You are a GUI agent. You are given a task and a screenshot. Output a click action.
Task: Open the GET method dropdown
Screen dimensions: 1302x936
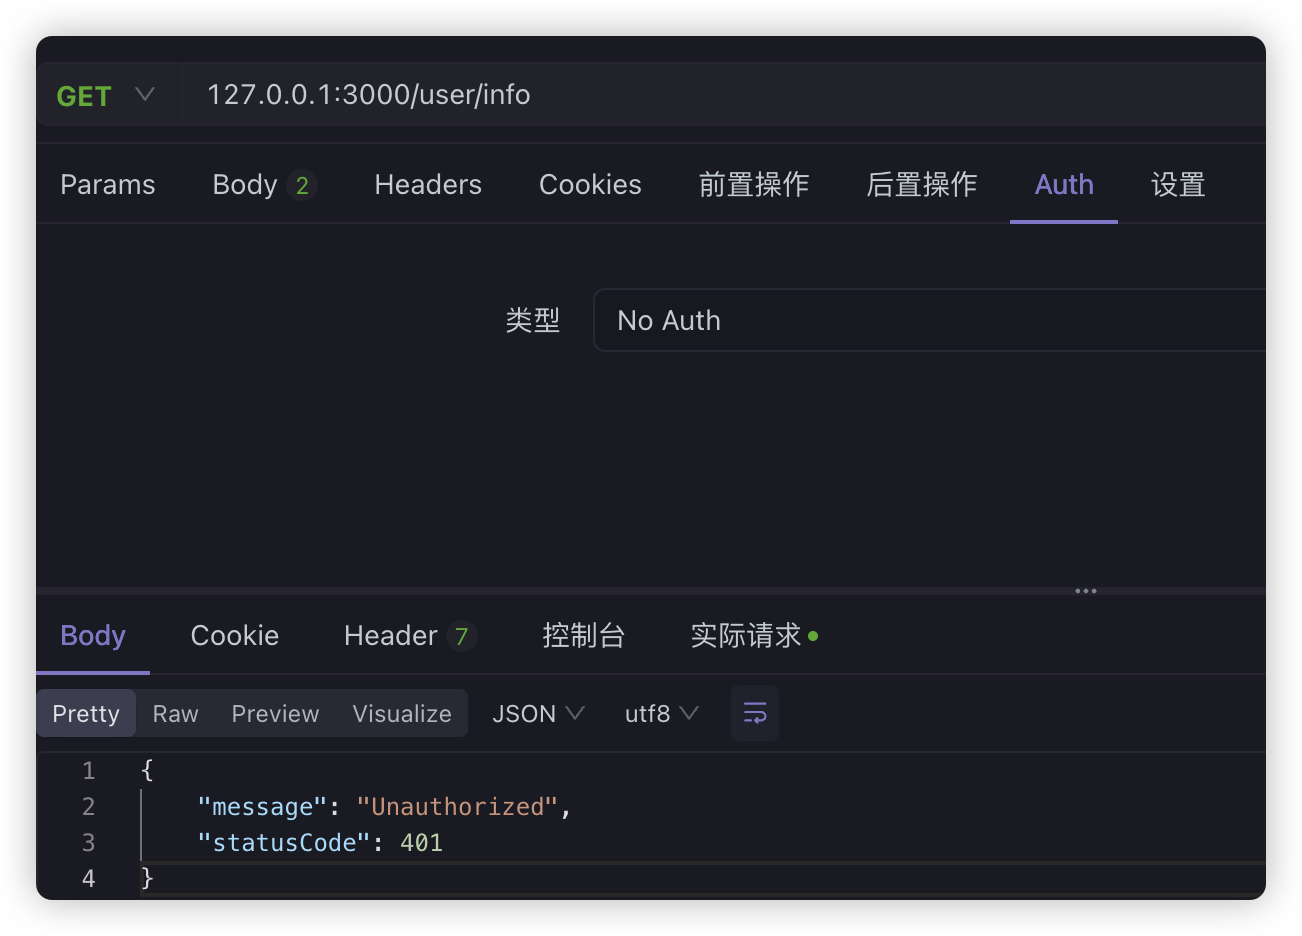[x=106, y=95]
